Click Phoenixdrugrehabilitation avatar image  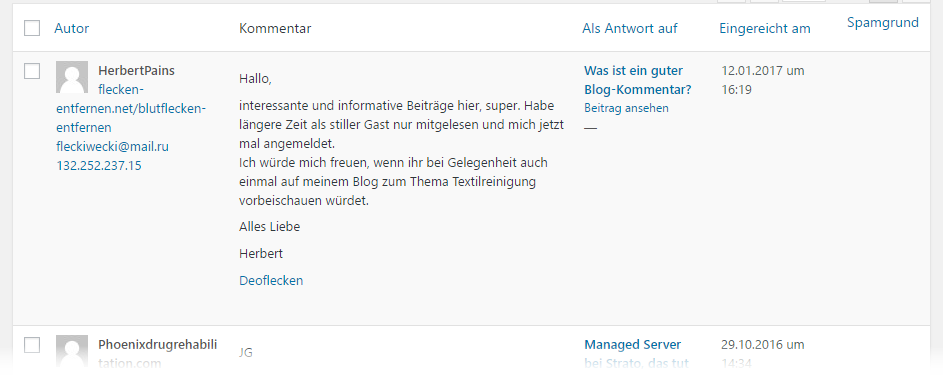click(x=72, y=352)
